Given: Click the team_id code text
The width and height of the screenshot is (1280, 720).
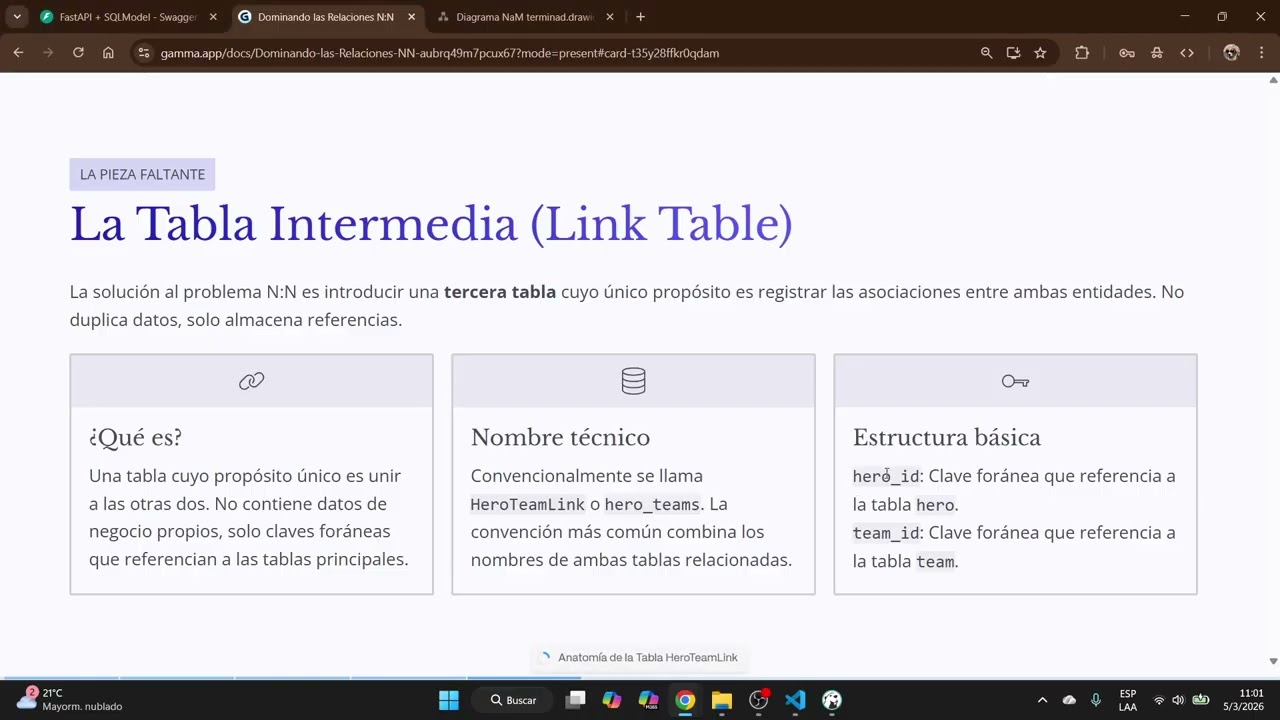Looking at the screenshot, I should [x=886, y=533].
